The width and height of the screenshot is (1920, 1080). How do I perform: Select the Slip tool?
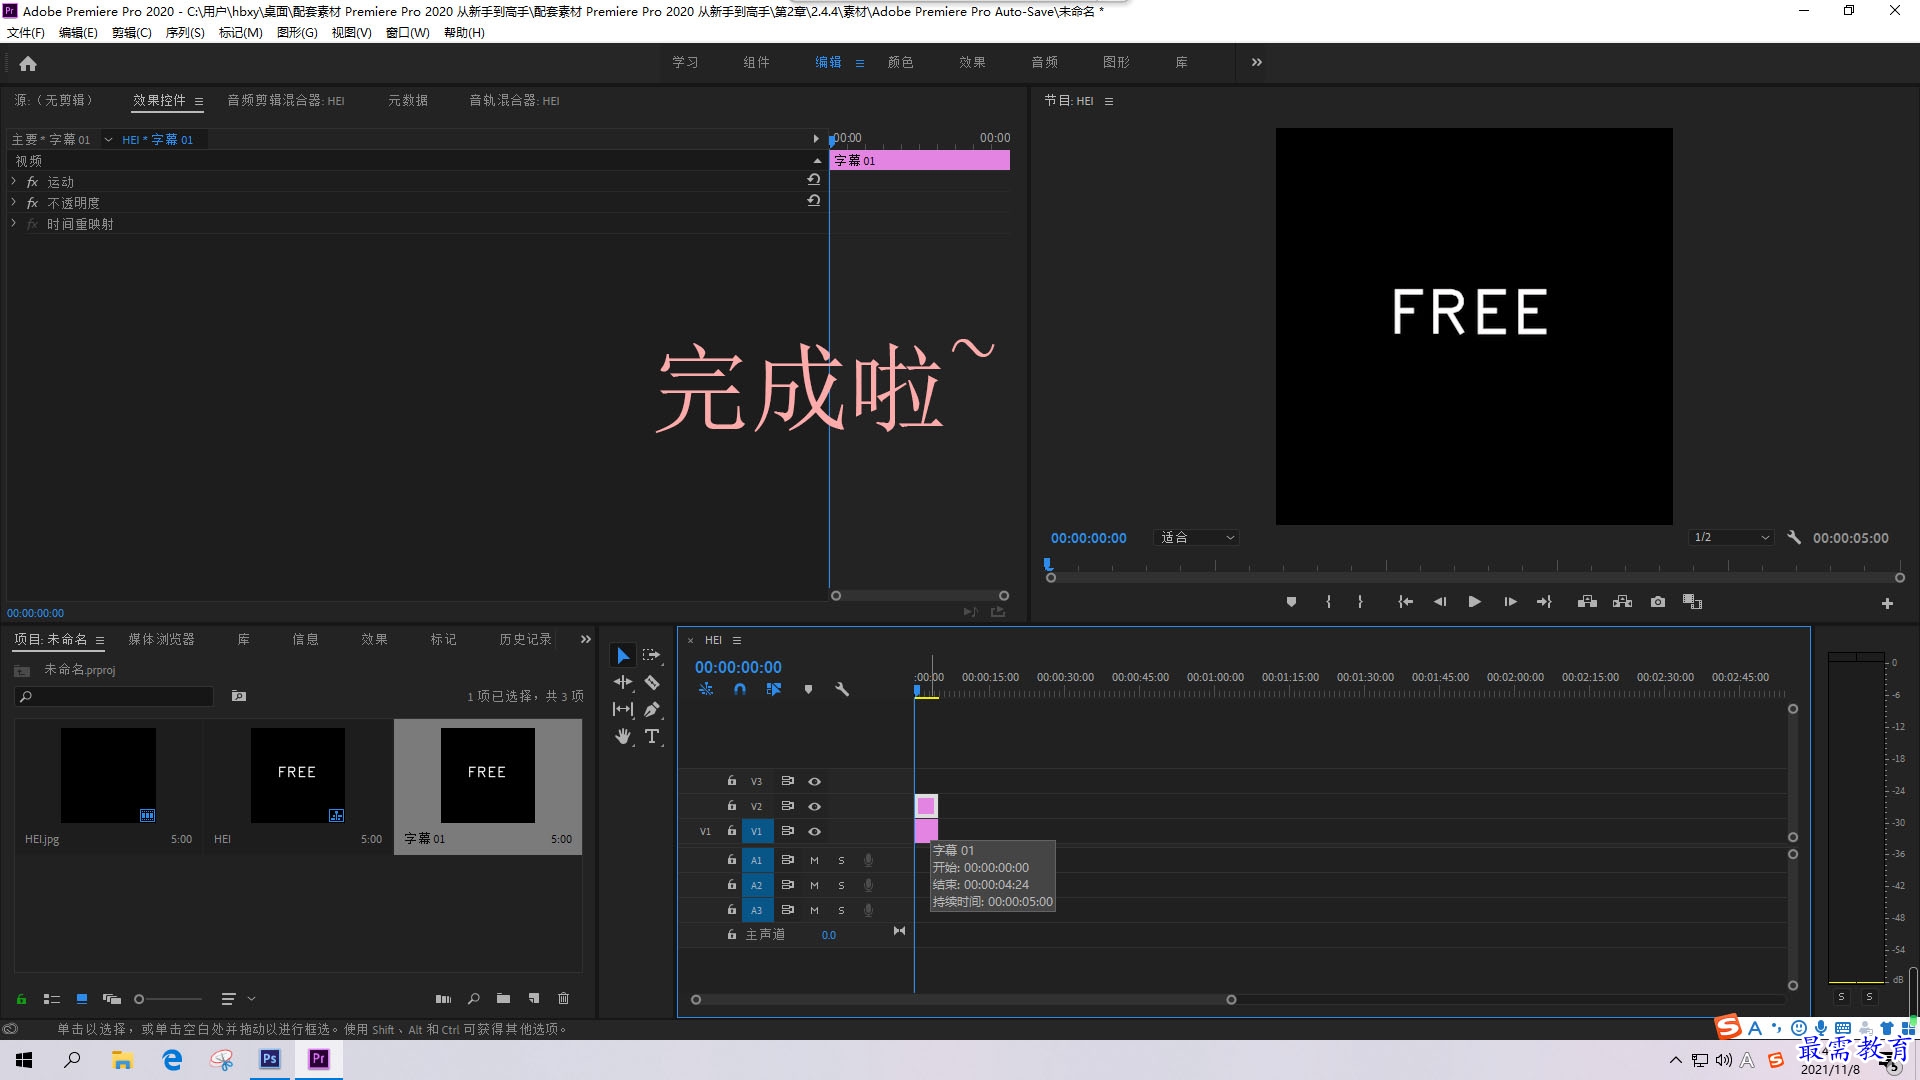point(622,709)
